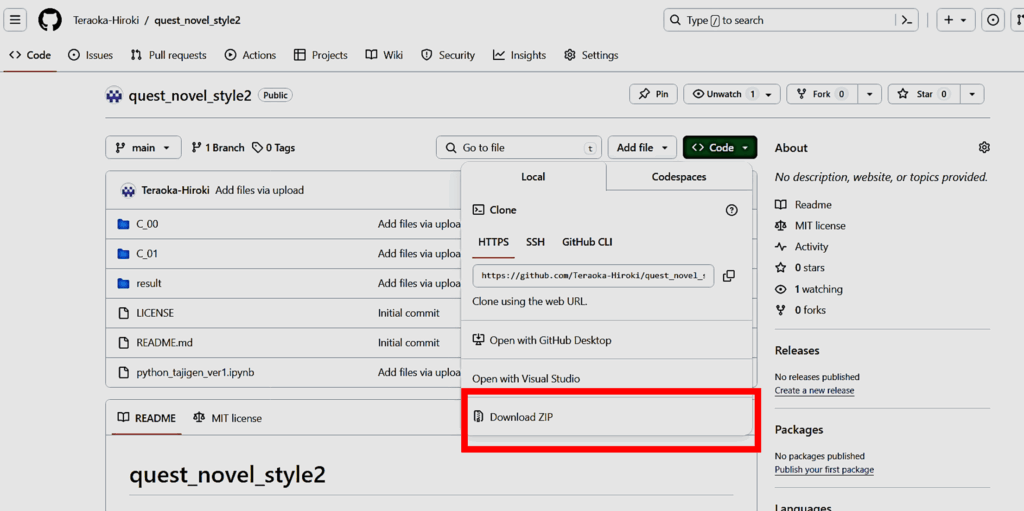
Task: Expand the Fork options arrow
Action: point(870,94)
